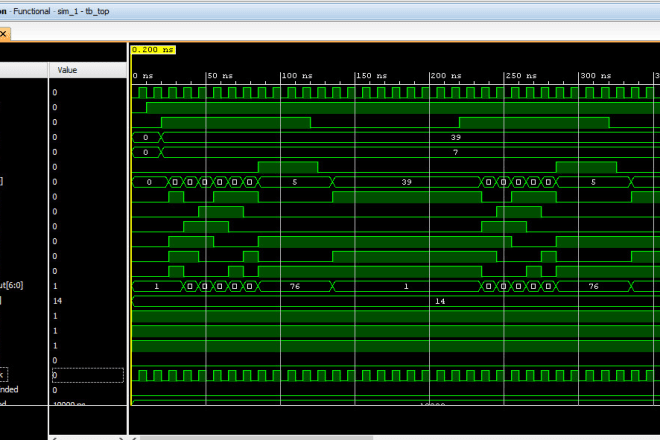
Task: Click the 50 ns time ruler mark
Action: [x=219, y=76]
